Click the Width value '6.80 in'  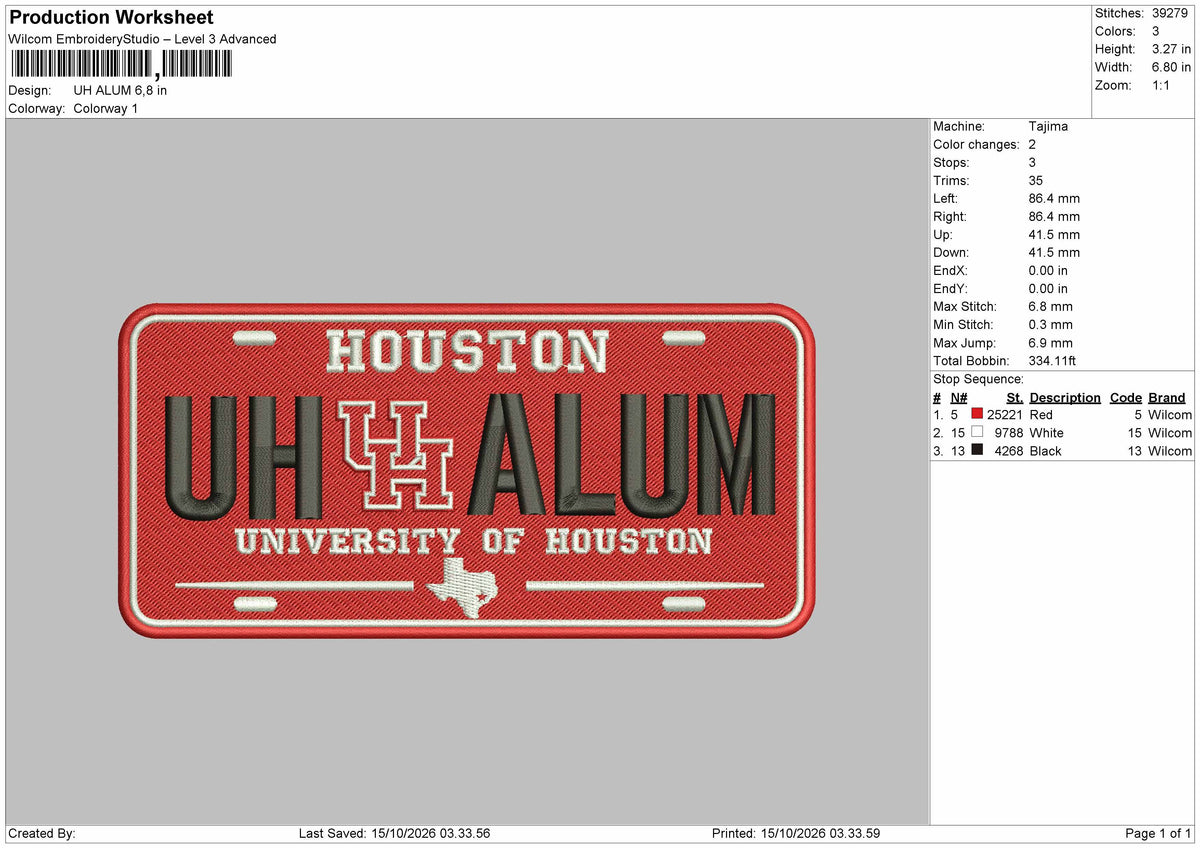1171,67
